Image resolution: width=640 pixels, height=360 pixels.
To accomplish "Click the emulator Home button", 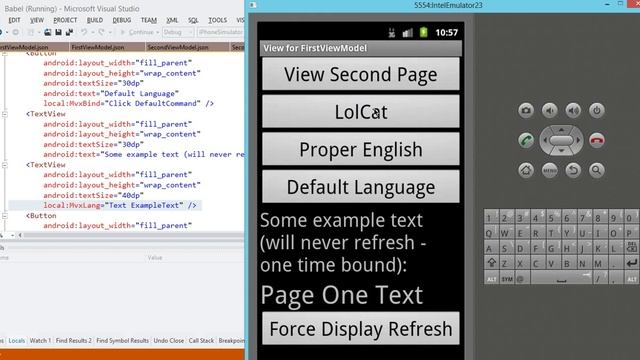I will click(526, 170).
